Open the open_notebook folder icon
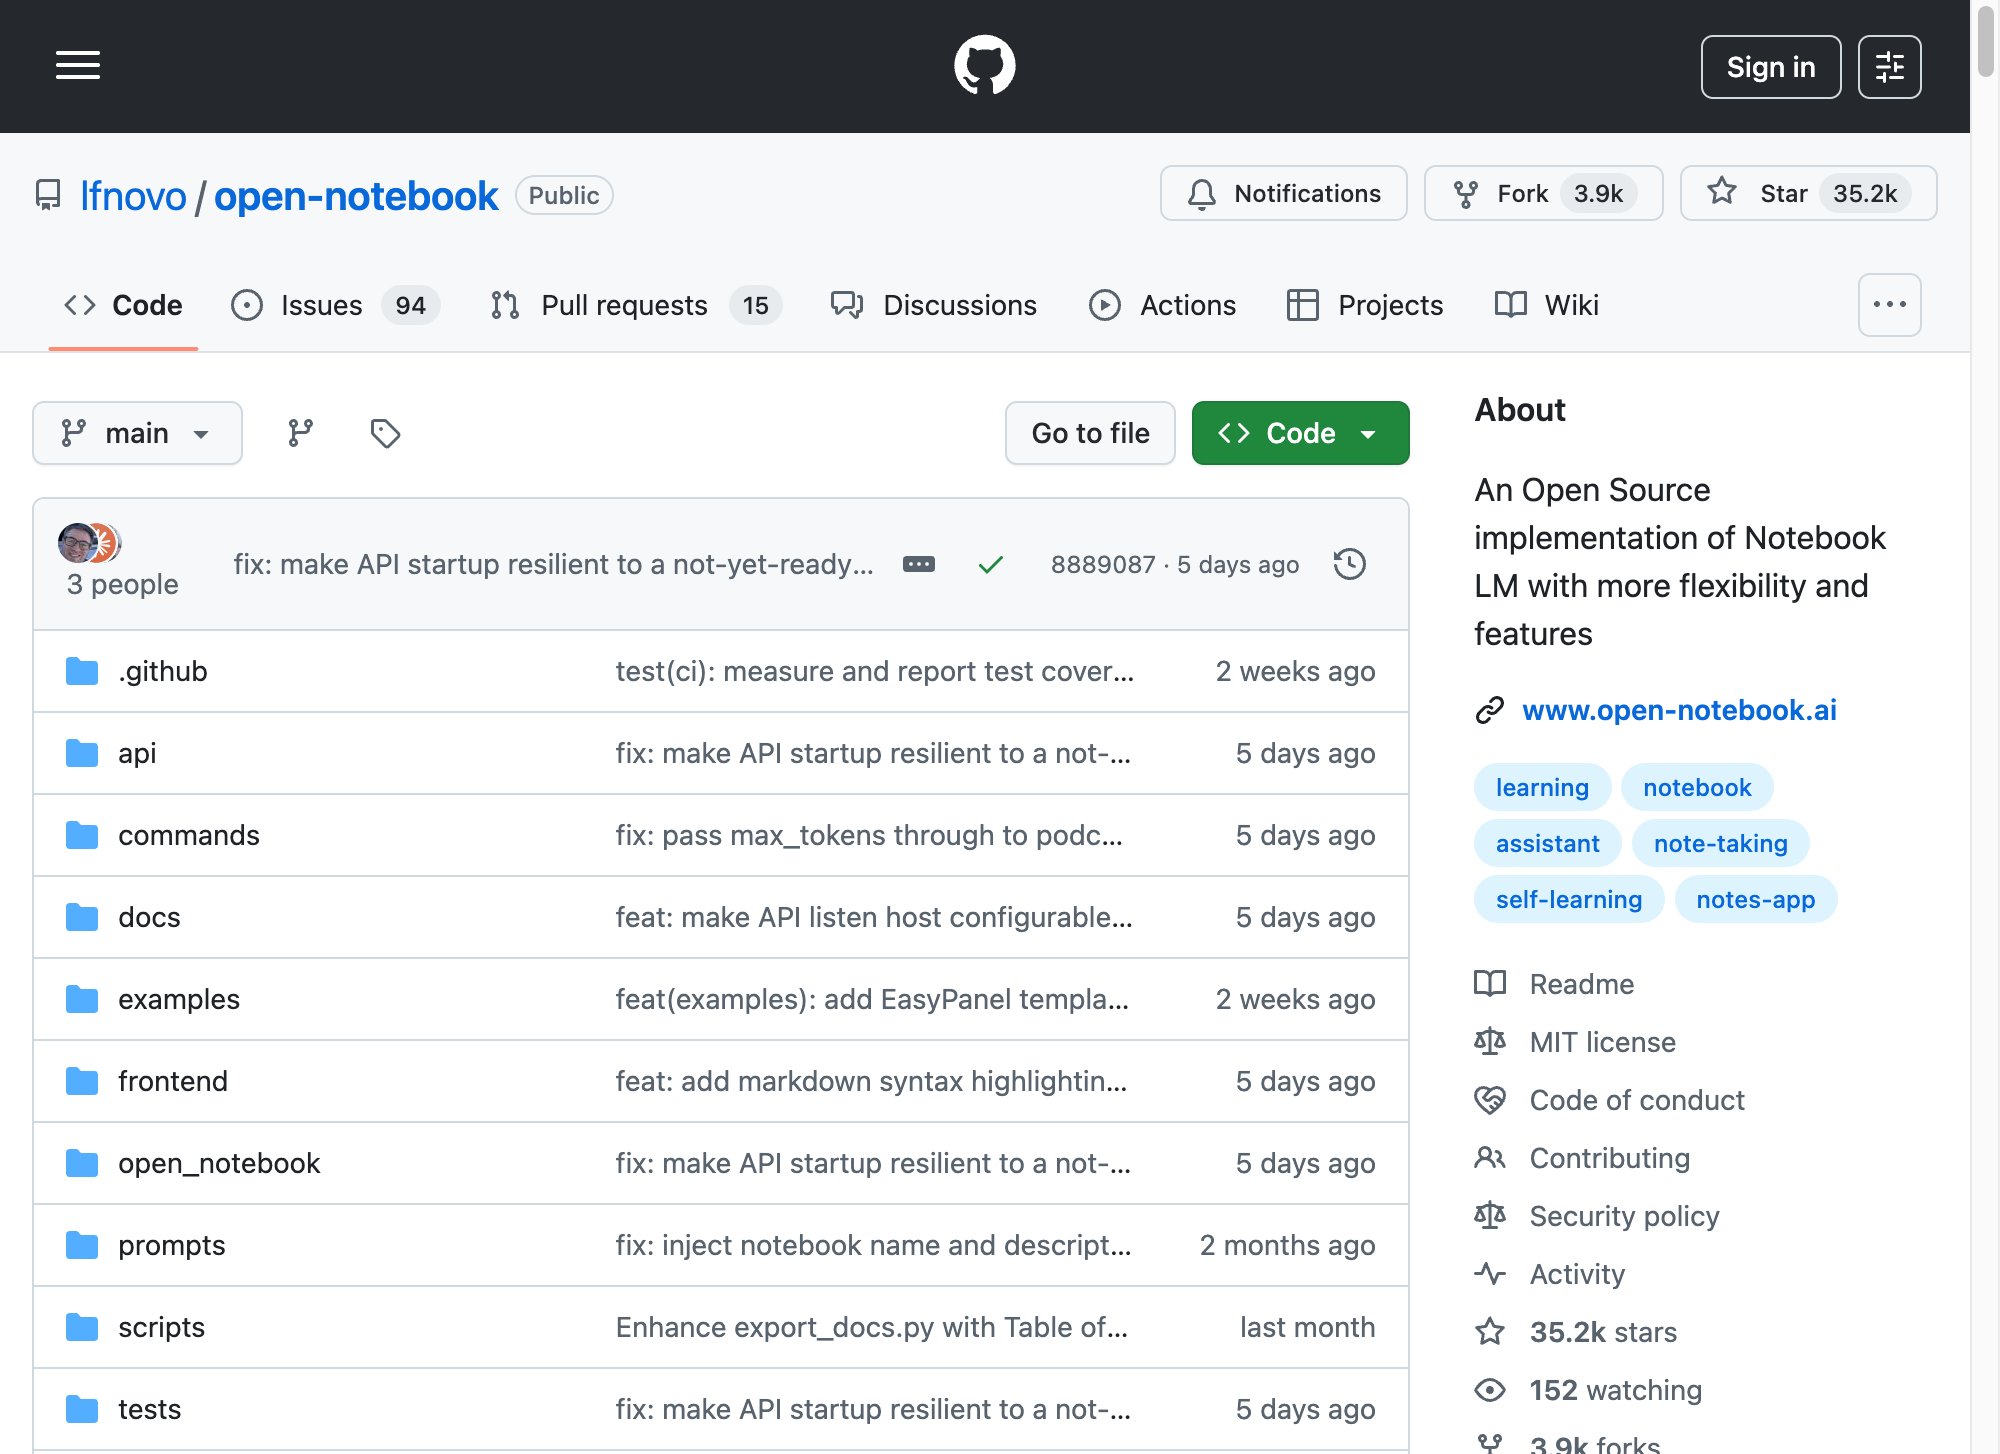This screenshot has width=2000, height=1454. tap(82, 1163)
